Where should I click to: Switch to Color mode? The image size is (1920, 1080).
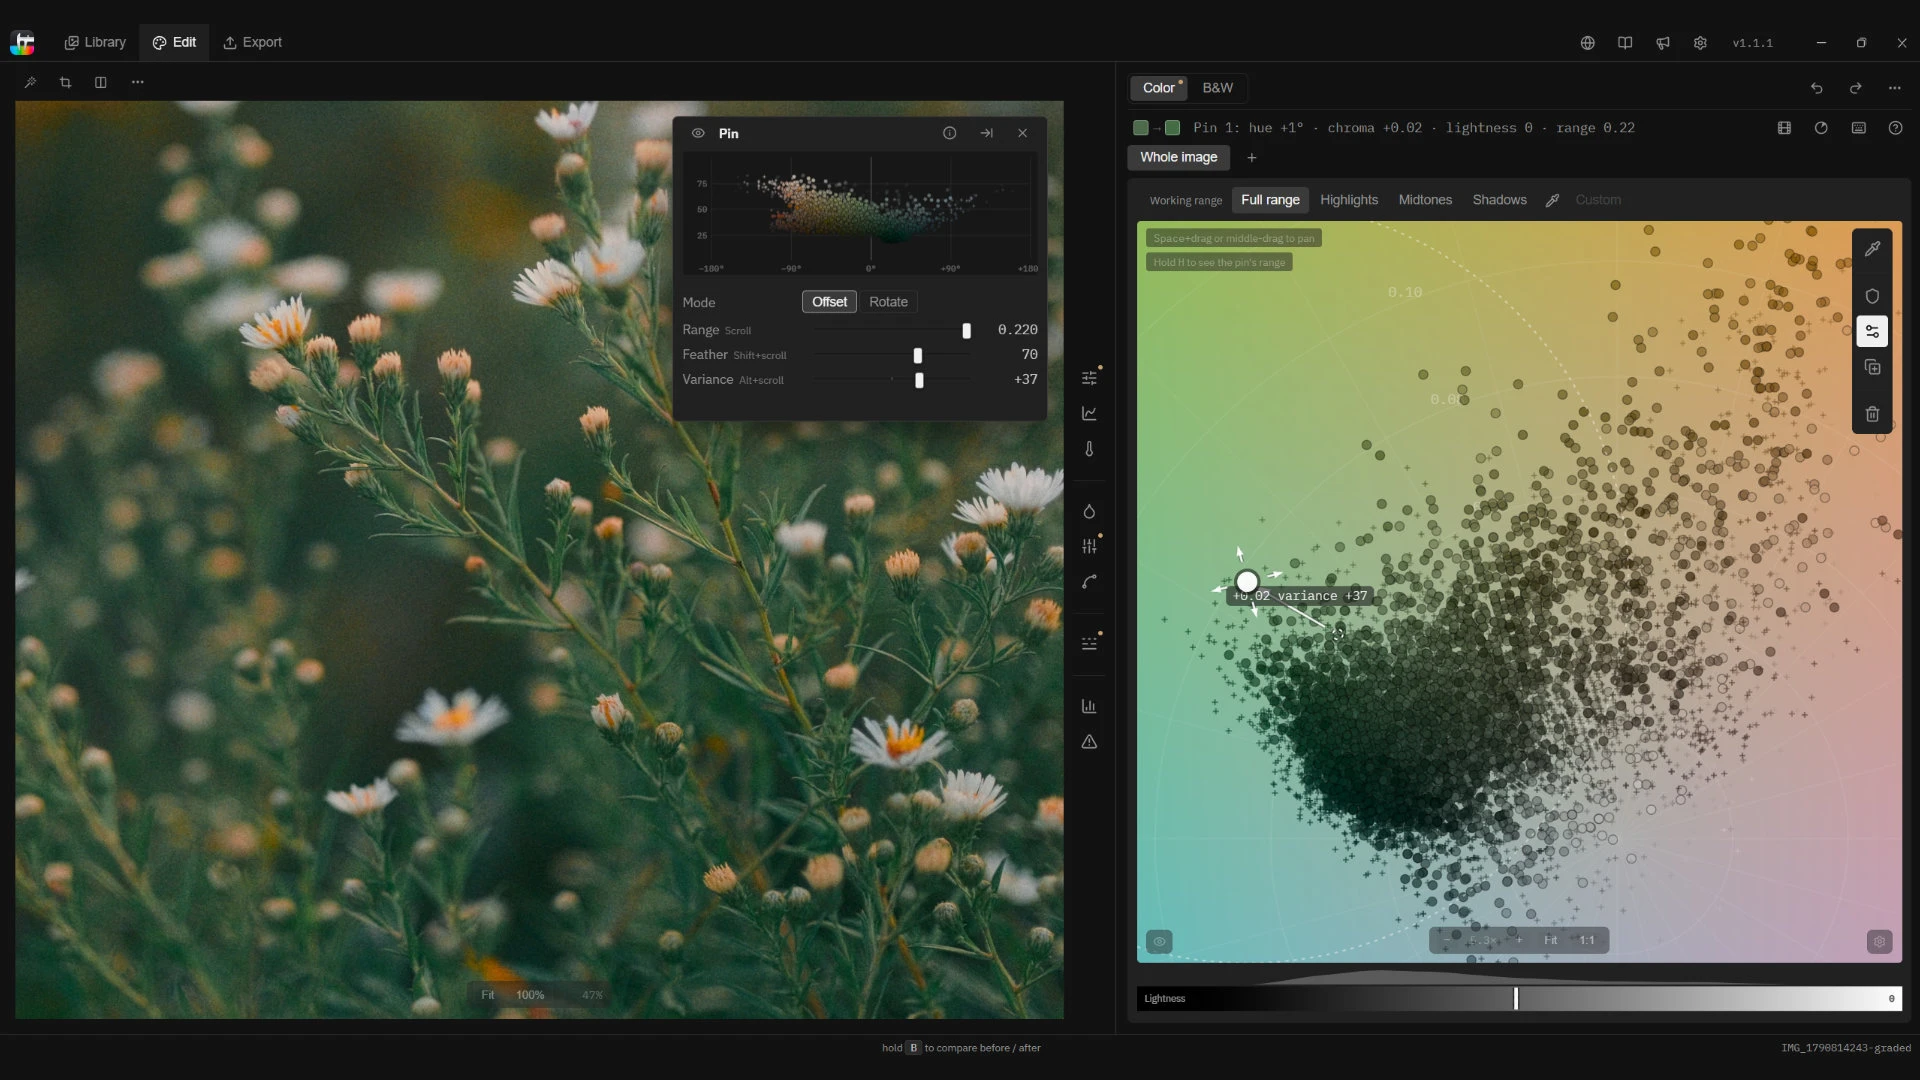click(x=1158, y=88)
